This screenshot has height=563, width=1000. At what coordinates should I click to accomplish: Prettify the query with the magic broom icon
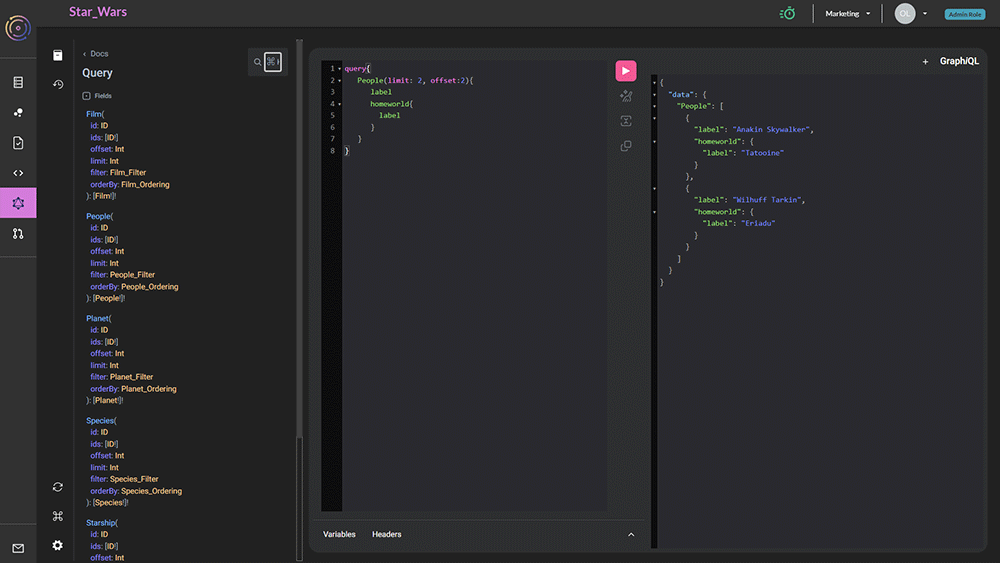click(626, 96)
